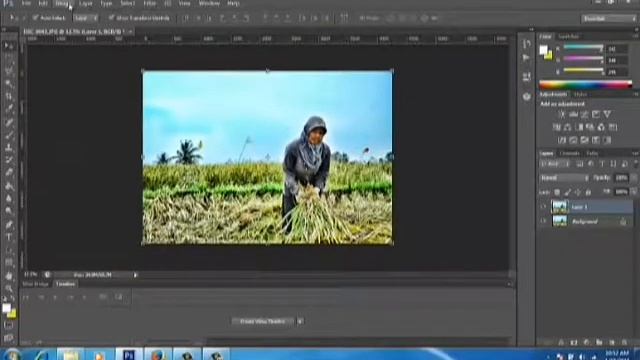This screenshot has width=640, height=360.
Task: Open Layers panel flyout menu
Action: [635, 153]
